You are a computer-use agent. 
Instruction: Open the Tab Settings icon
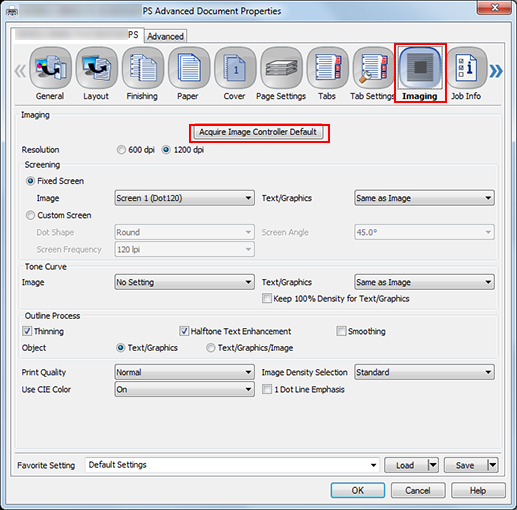point(373,68)
